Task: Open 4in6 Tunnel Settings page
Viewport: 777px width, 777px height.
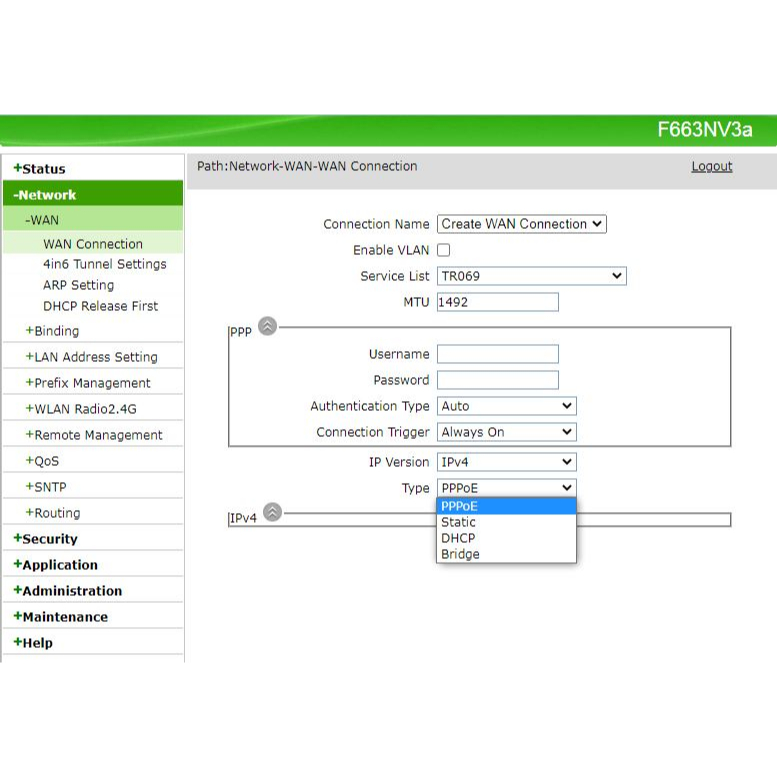Action: point(104,264)
